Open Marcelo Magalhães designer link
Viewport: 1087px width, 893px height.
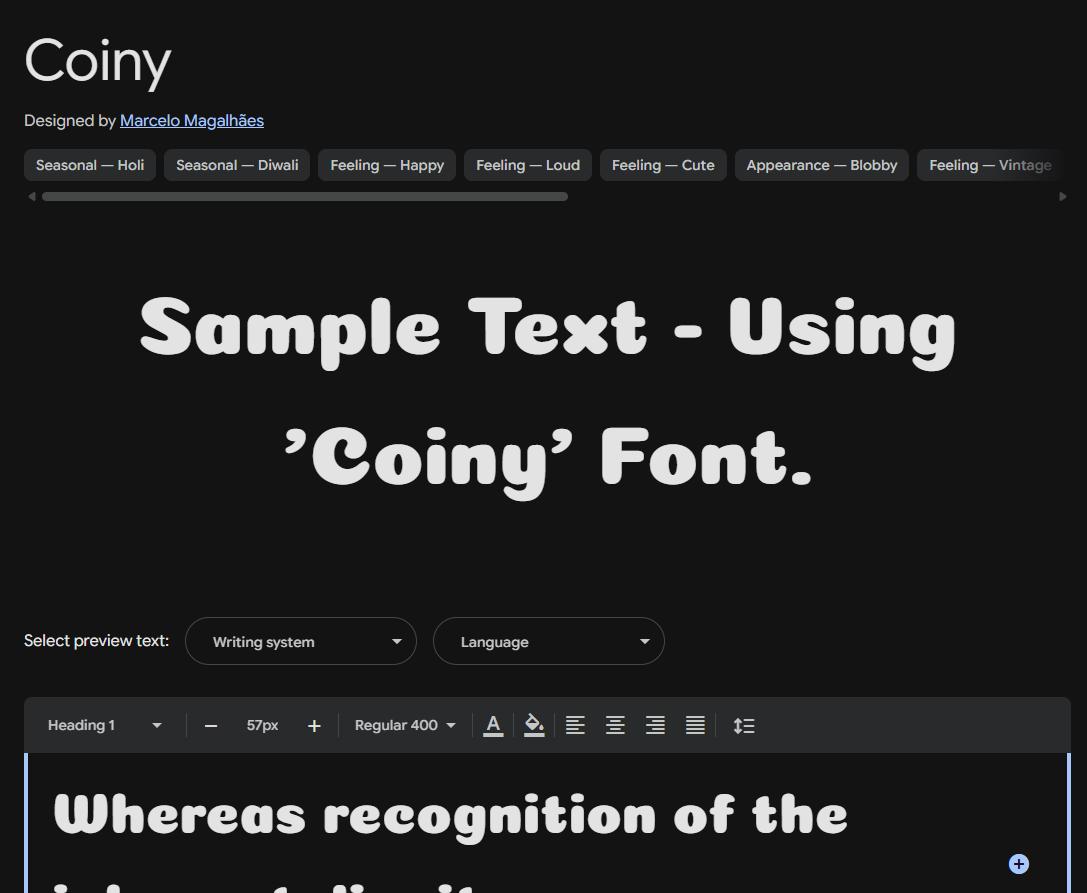(192, 121)
